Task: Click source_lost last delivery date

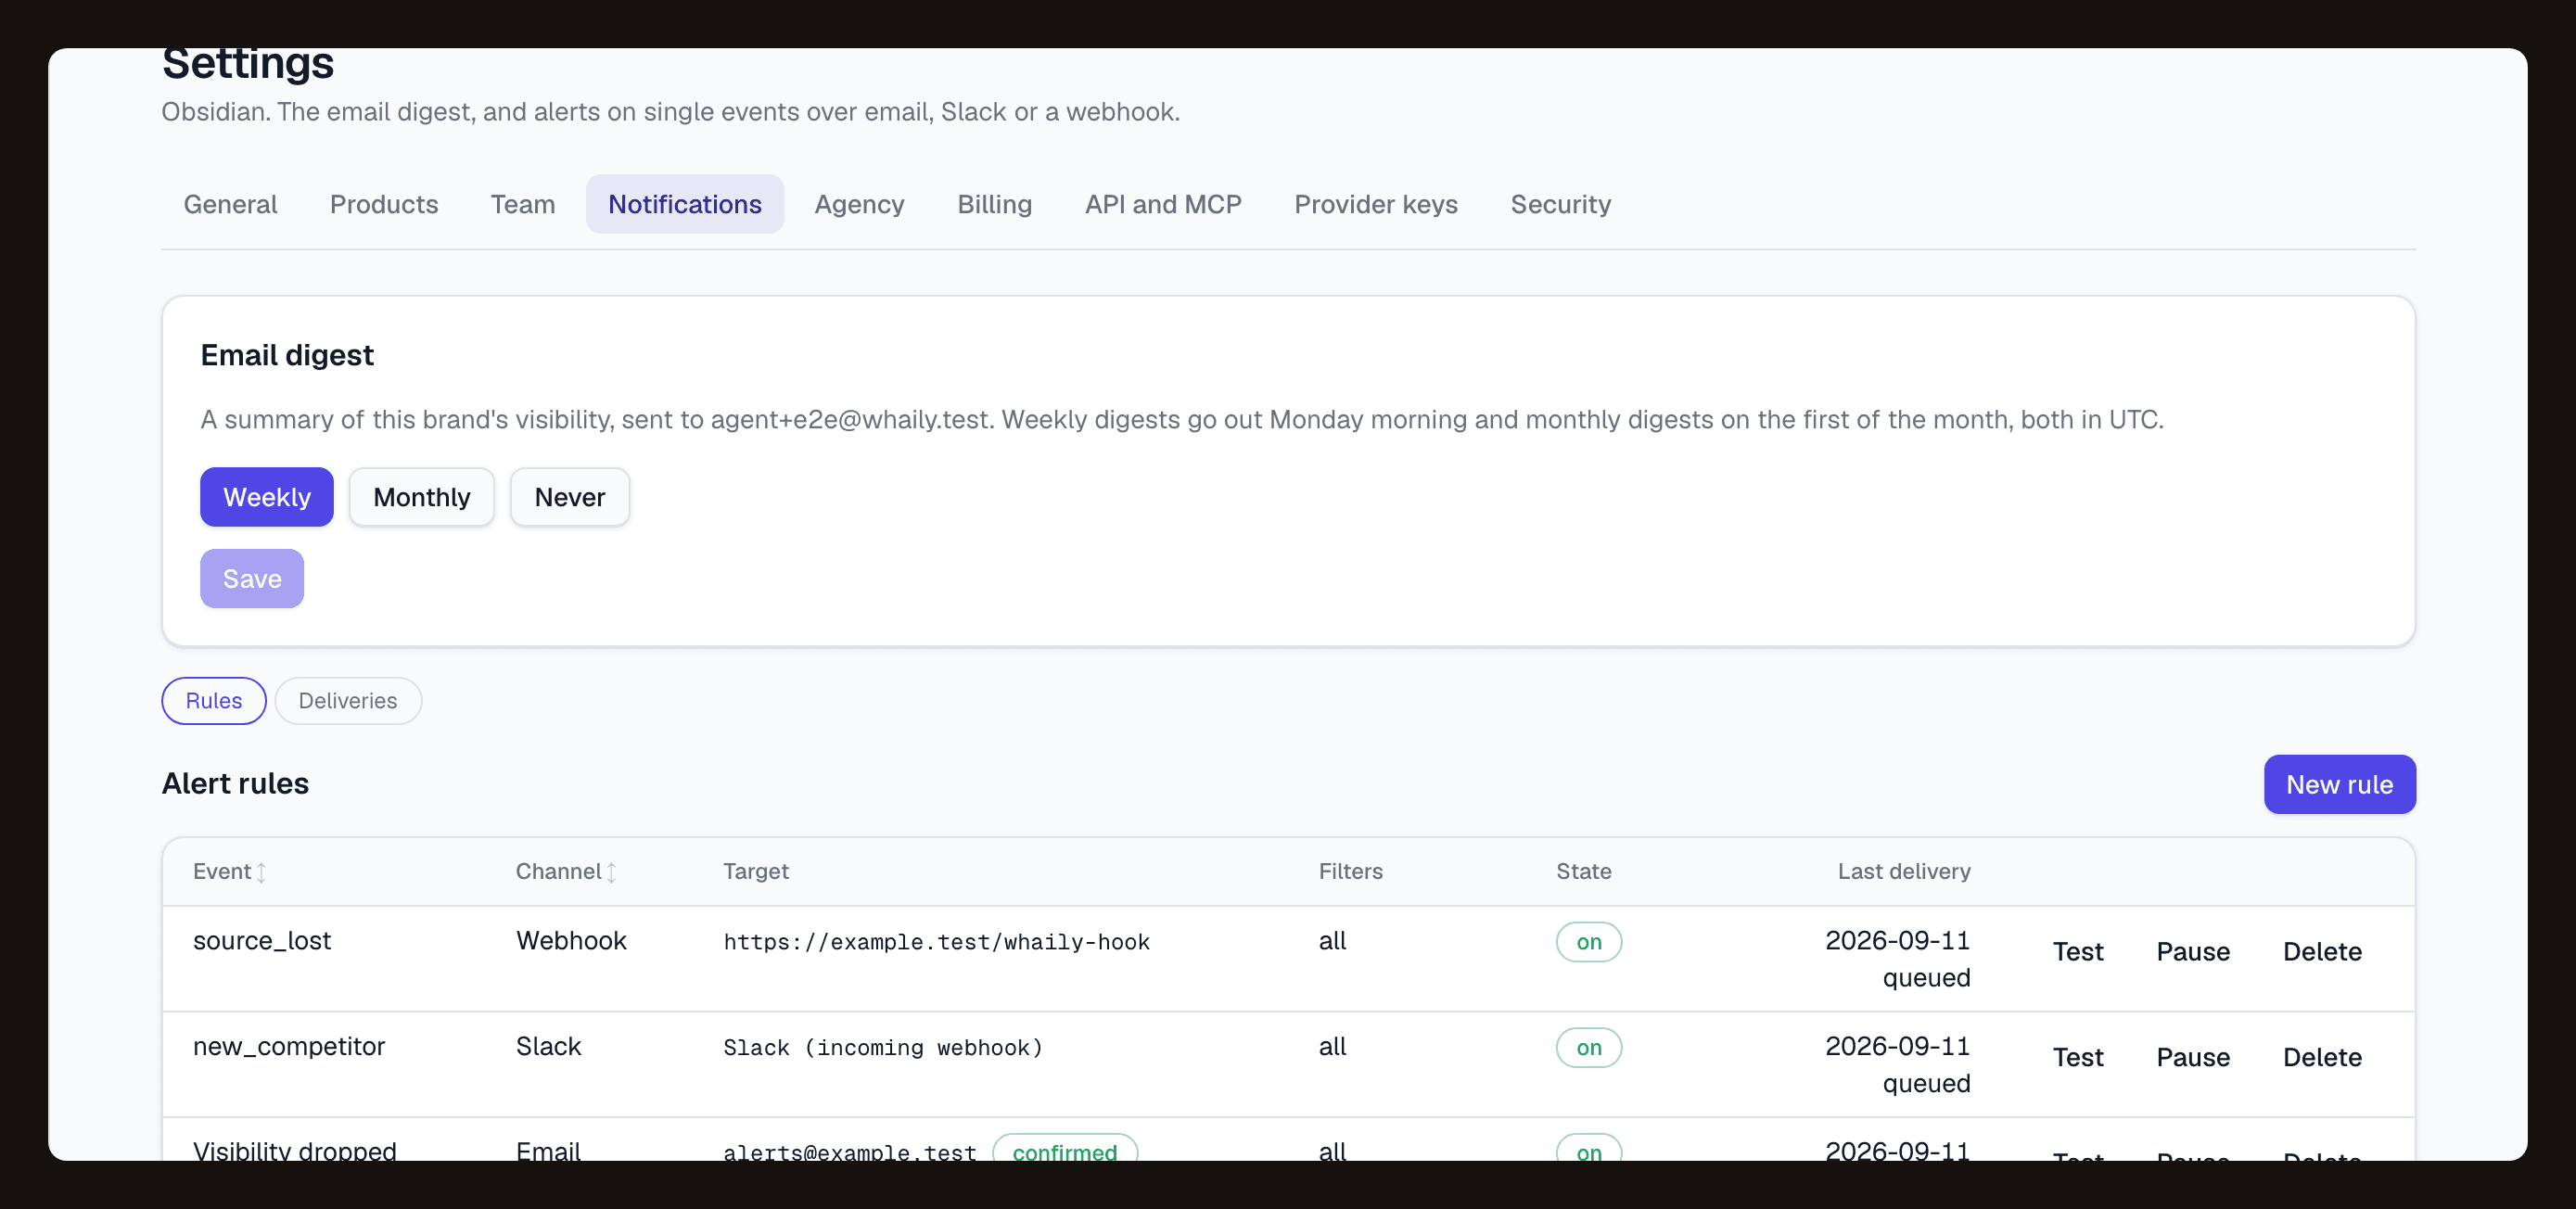Action: (x=1897, y=941)
